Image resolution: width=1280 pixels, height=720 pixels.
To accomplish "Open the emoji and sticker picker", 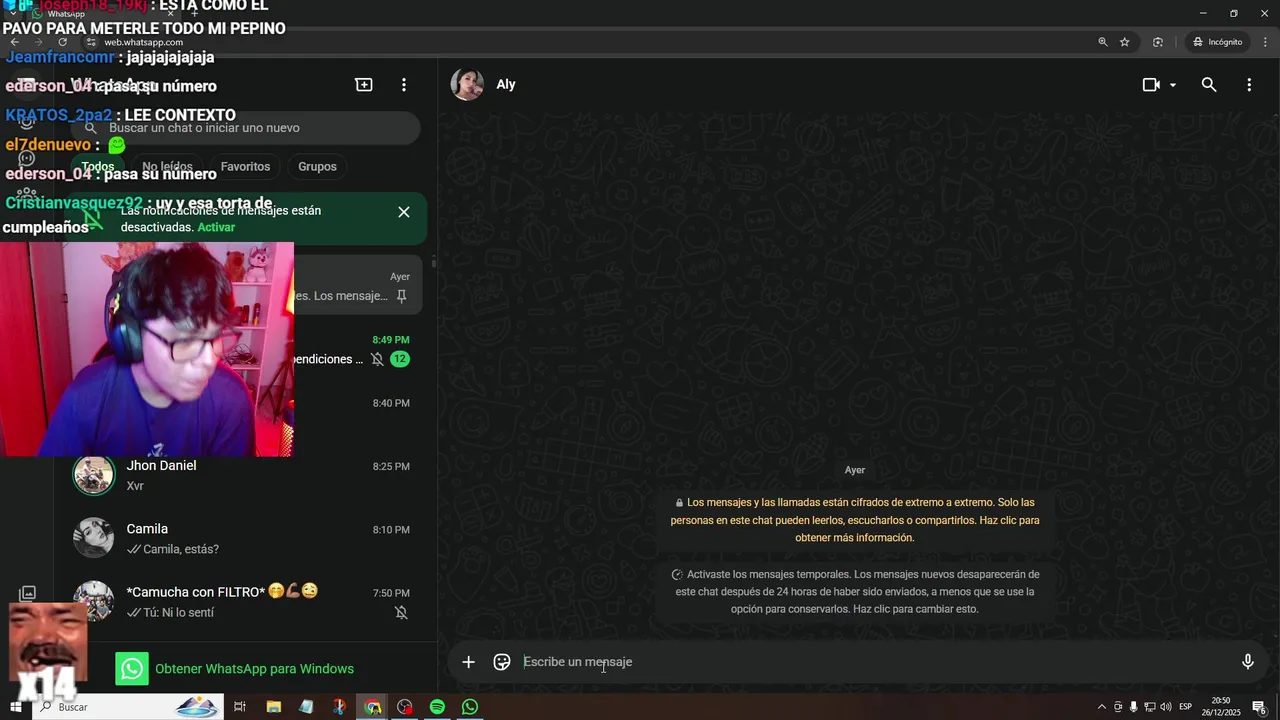I will pyautogui.click(x=502, y=661).
